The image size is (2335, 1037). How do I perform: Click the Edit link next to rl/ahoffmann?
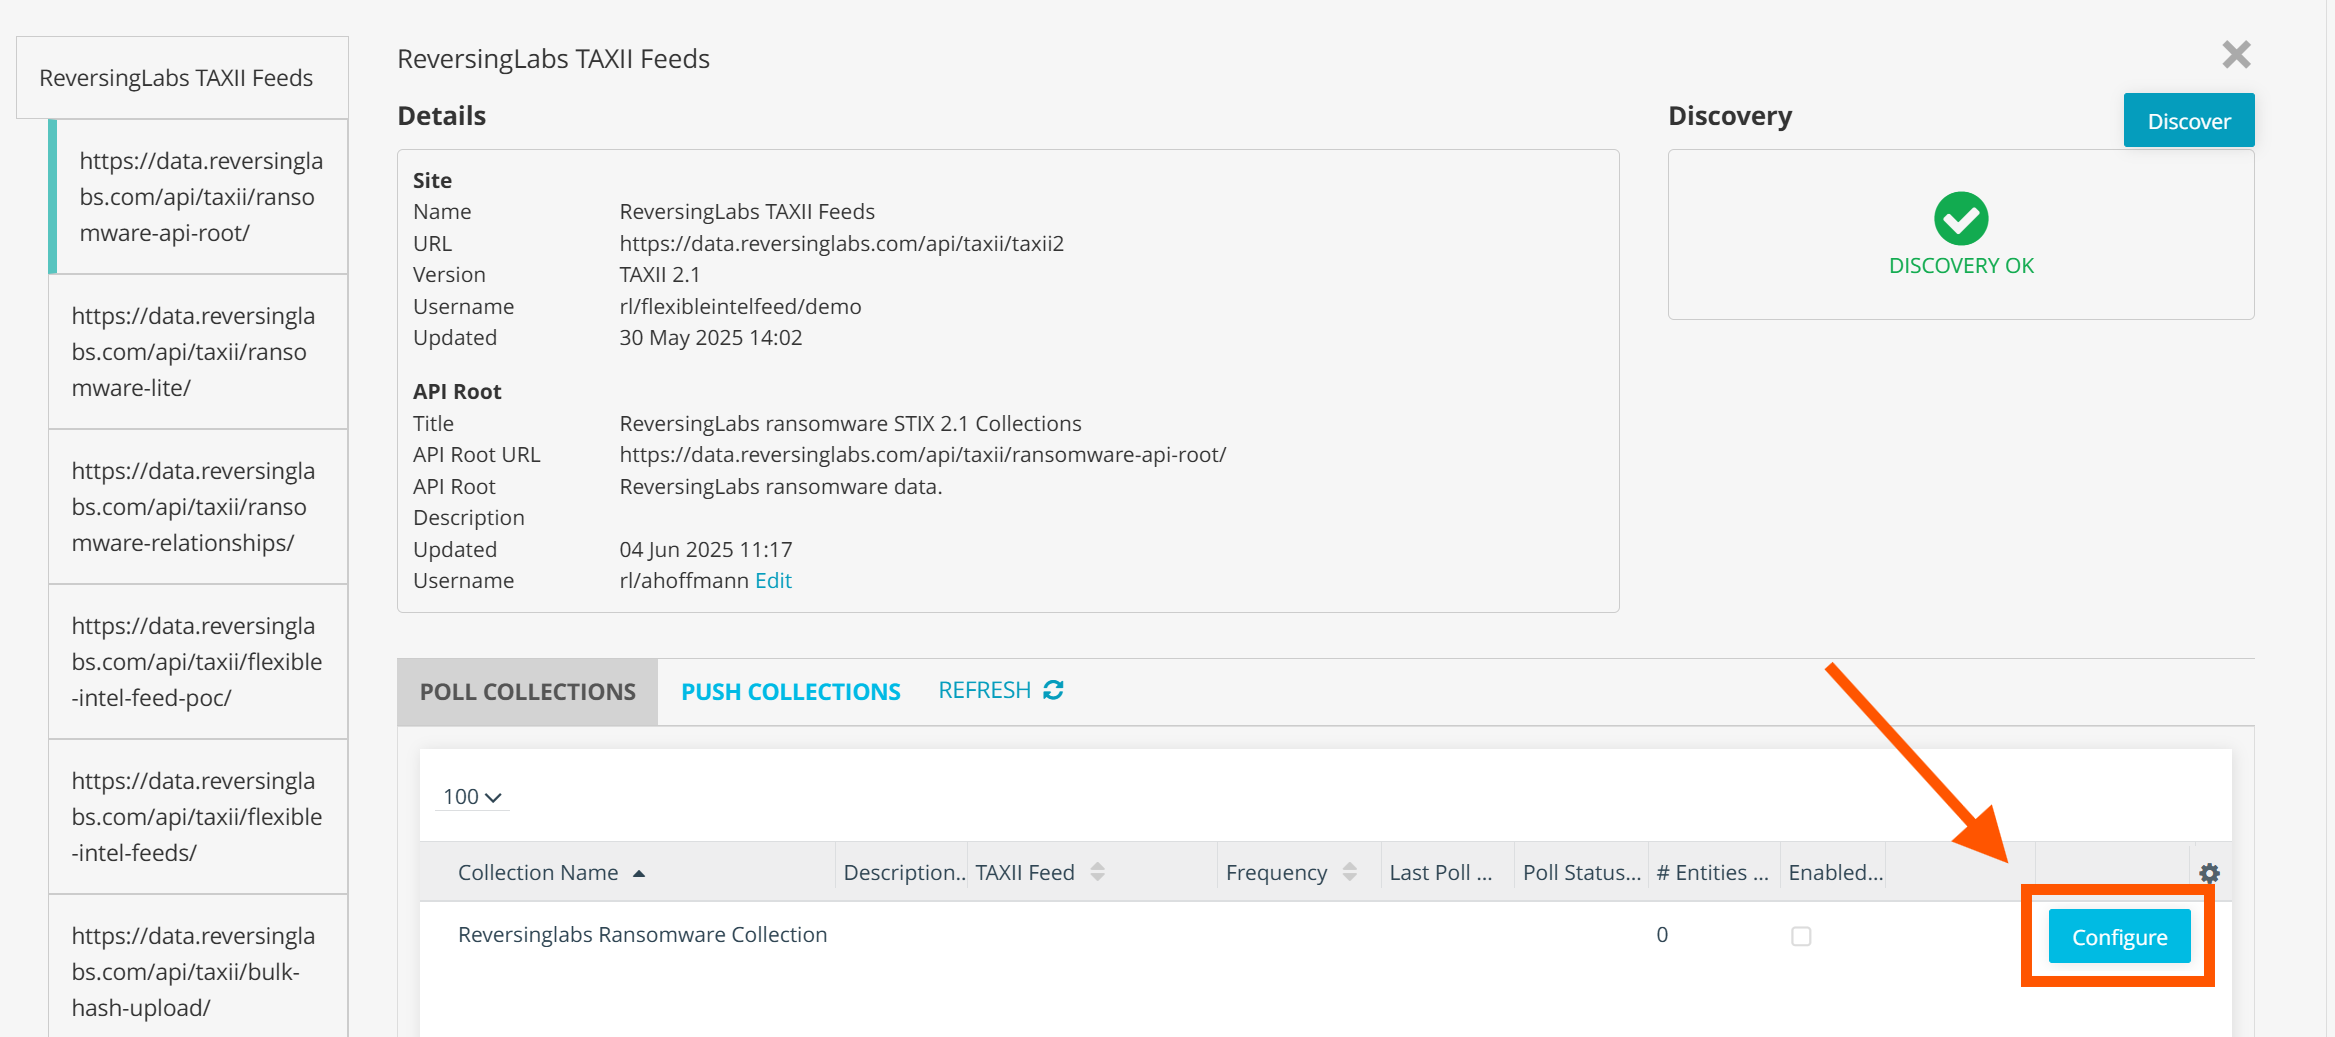click(773, 580)
